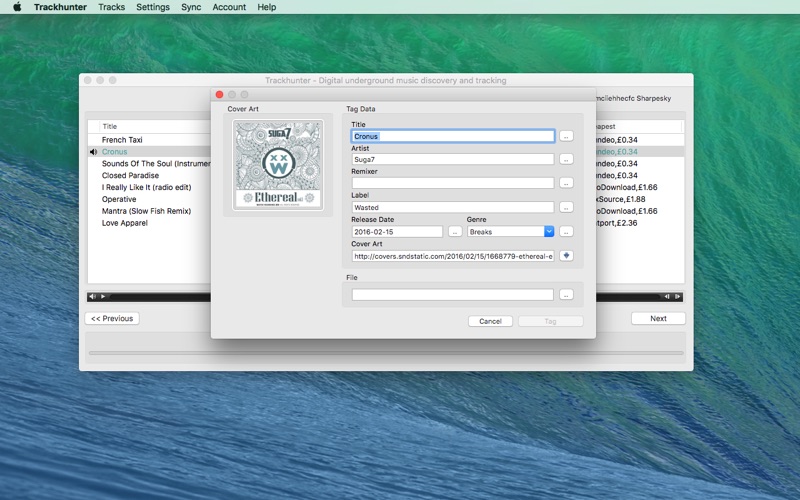Click the lookup button beside Artist field
This screenshot has width=800, height=500.
(x=566, y=159)
